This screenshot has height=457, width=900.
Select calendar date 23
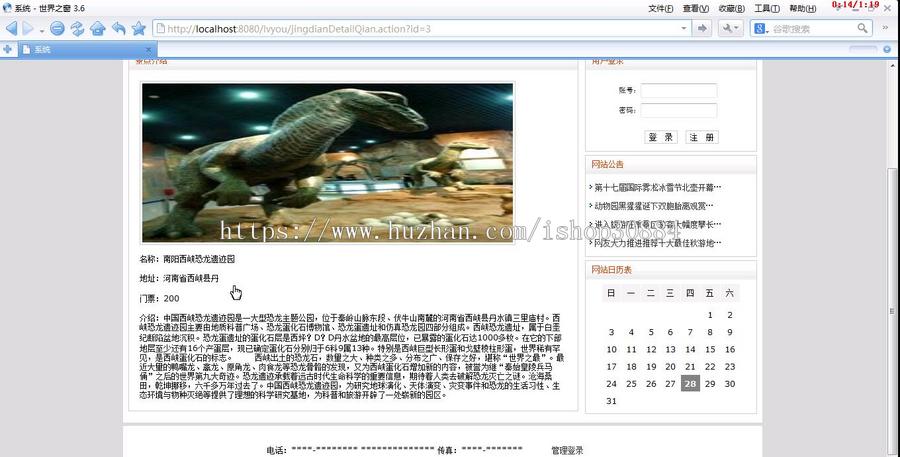[730, 366]
